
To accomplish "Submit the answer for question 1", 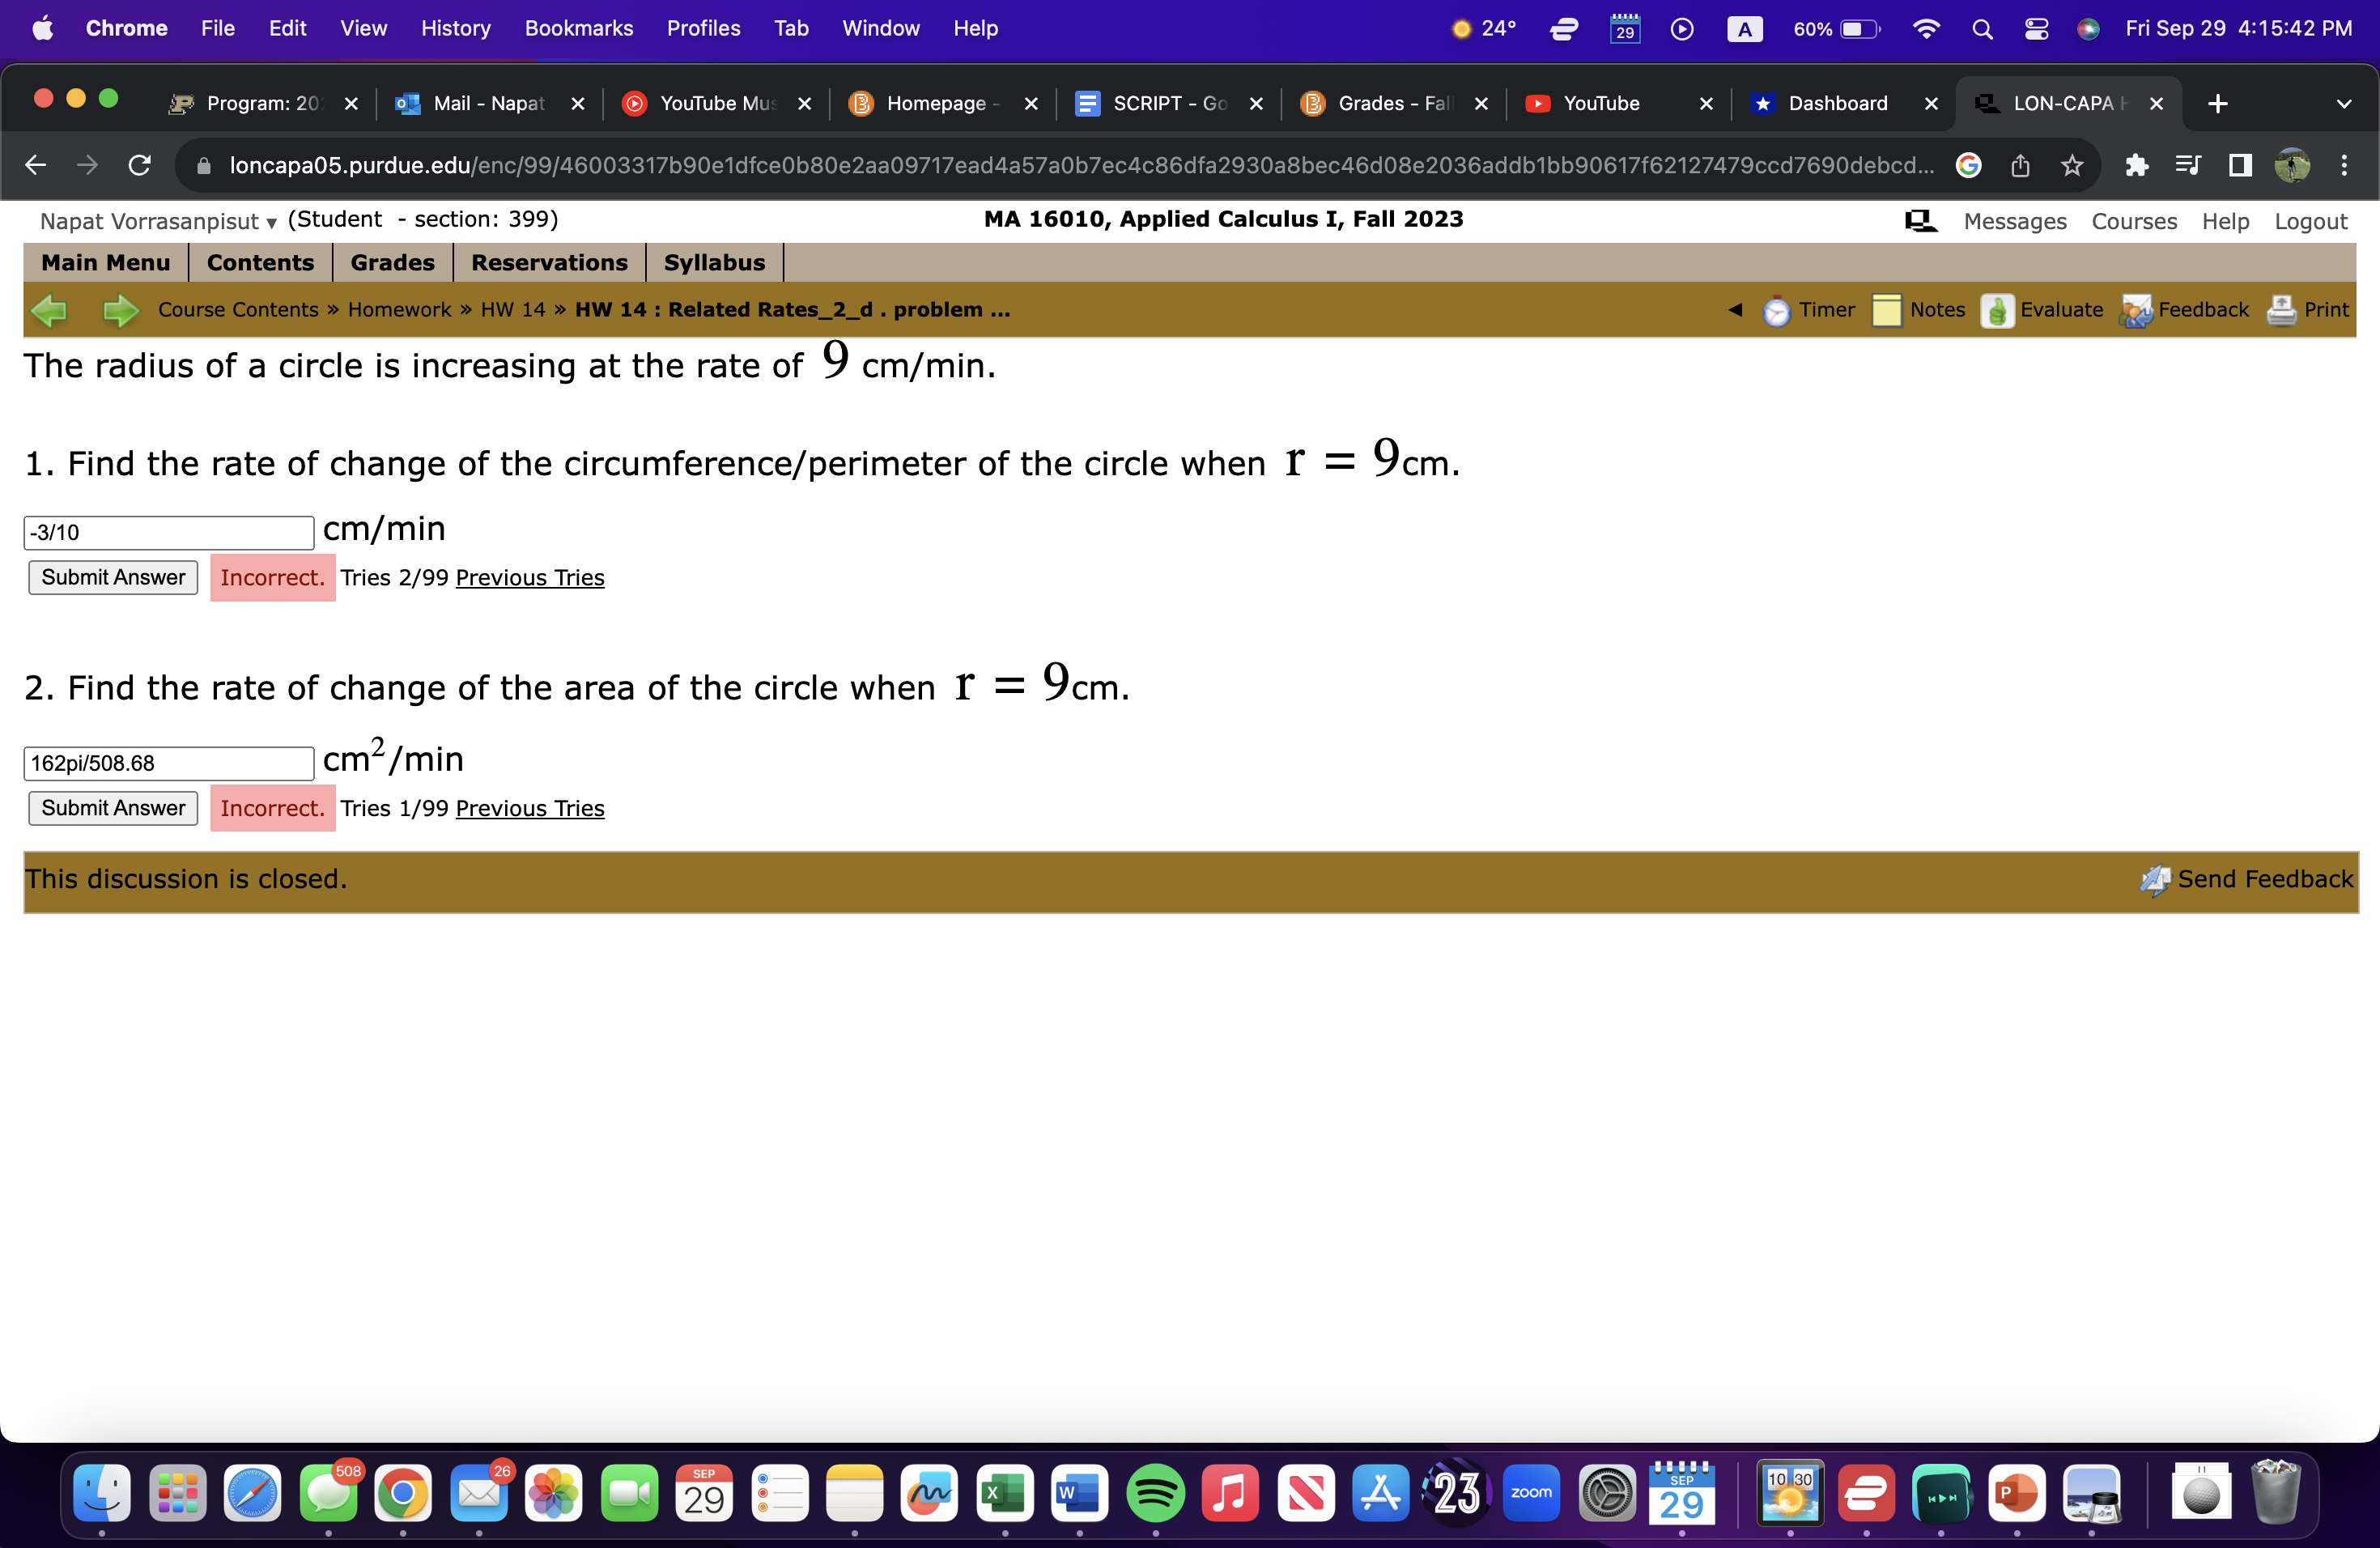I will pos(112,577).
